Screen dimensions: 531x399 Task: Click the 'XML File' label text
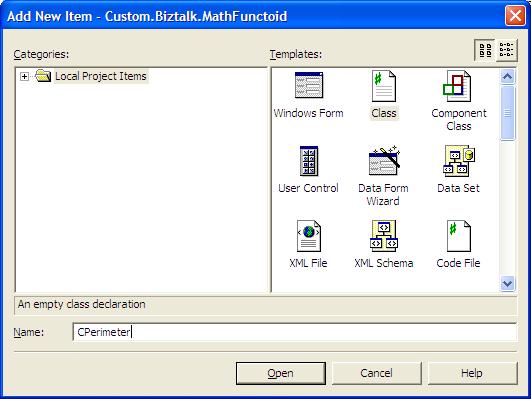(x=309, y=263)
